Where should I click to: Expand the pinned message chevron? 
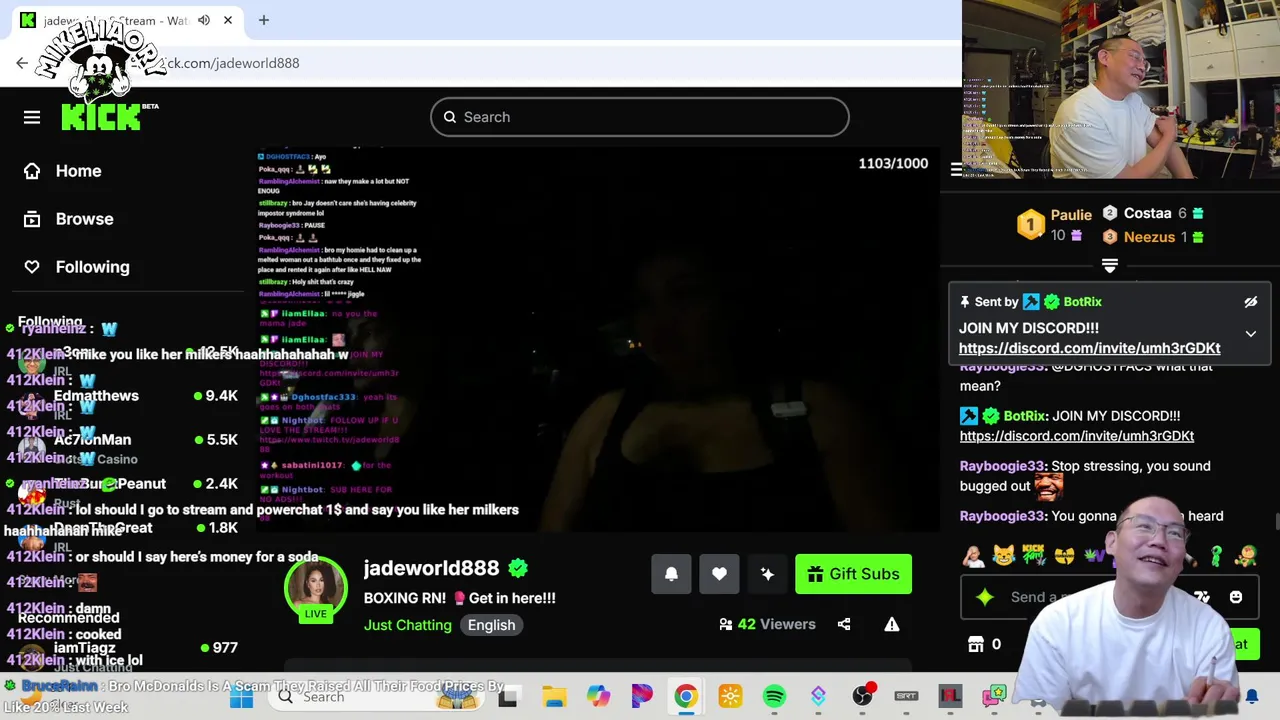tap(1250, 334)
